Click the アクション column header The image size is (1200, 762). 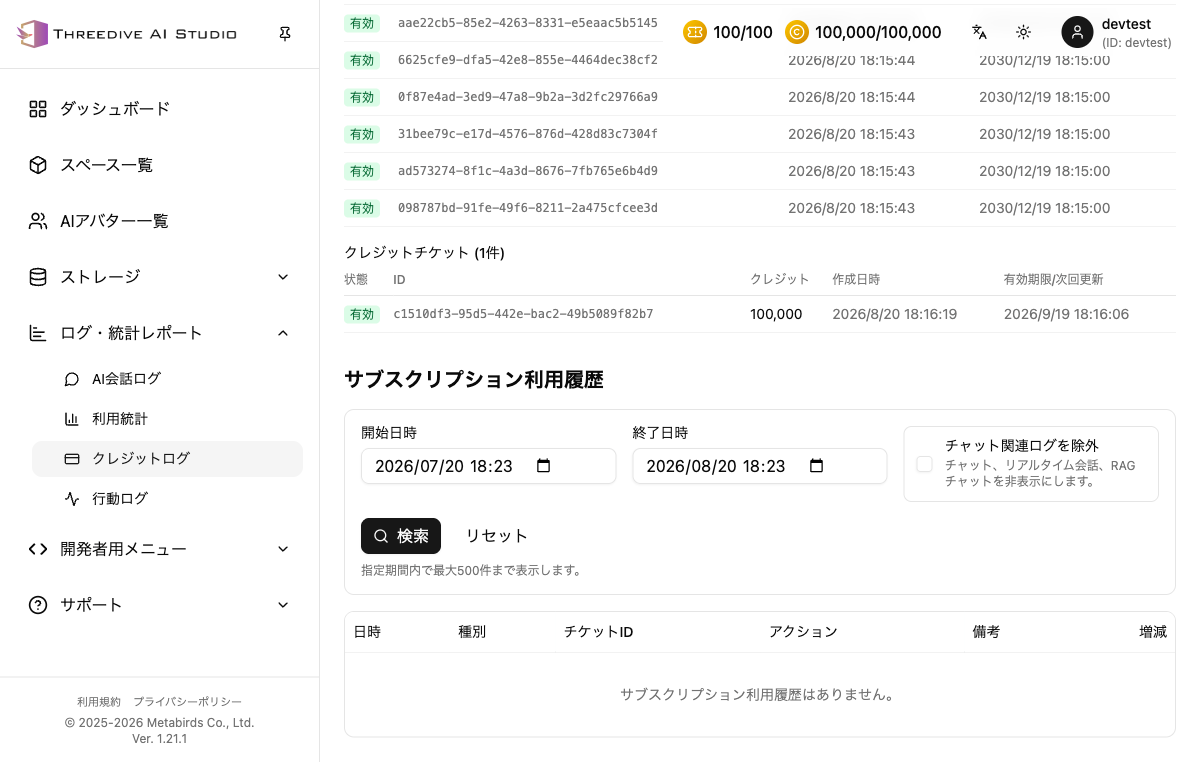coord(803,632)
